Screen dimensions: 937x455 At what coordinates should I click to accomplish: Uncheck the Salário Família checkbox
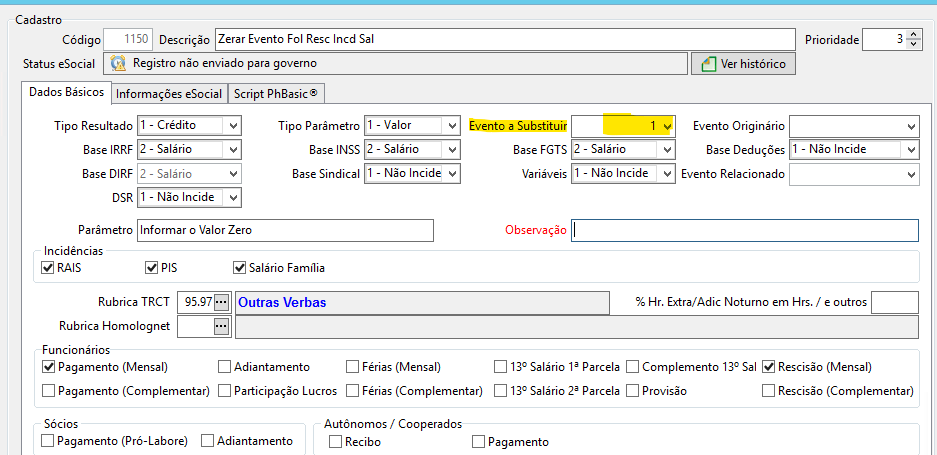point(240,268)
